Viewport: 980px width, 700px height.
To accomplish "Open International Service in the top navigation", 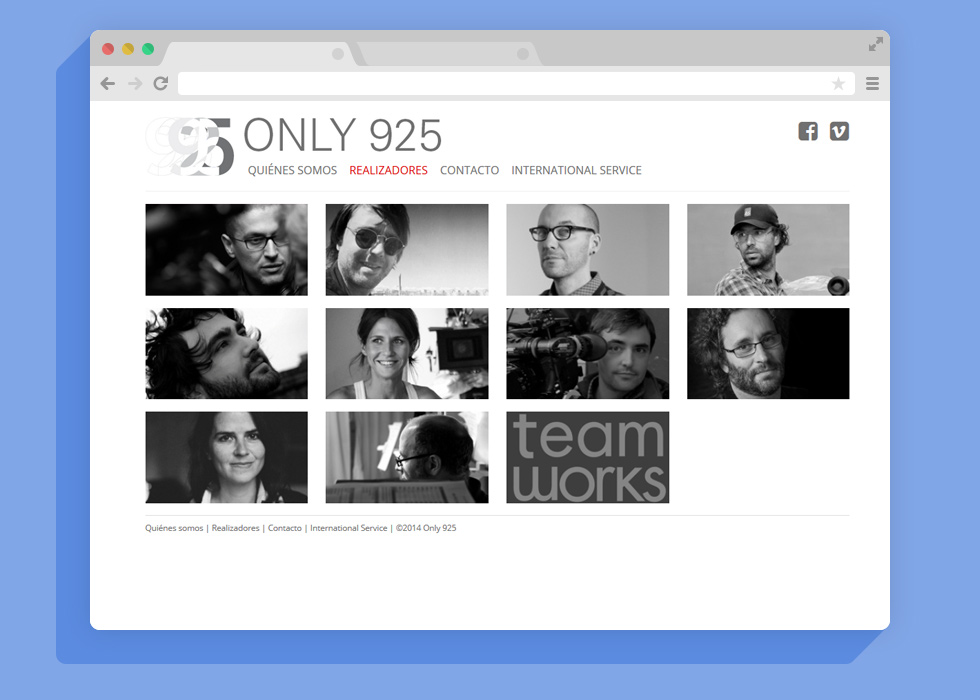I will [x=576, y=171].
